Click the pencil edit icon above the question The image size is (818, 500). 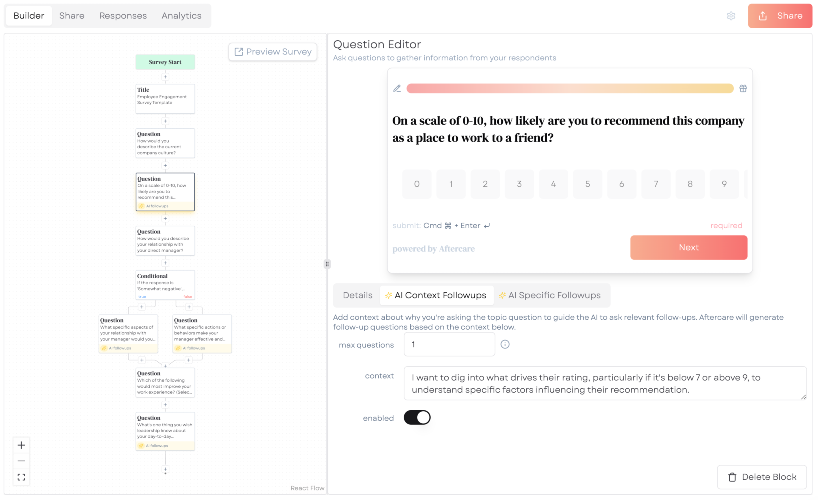pyautogui.click(x=397, y=89)
